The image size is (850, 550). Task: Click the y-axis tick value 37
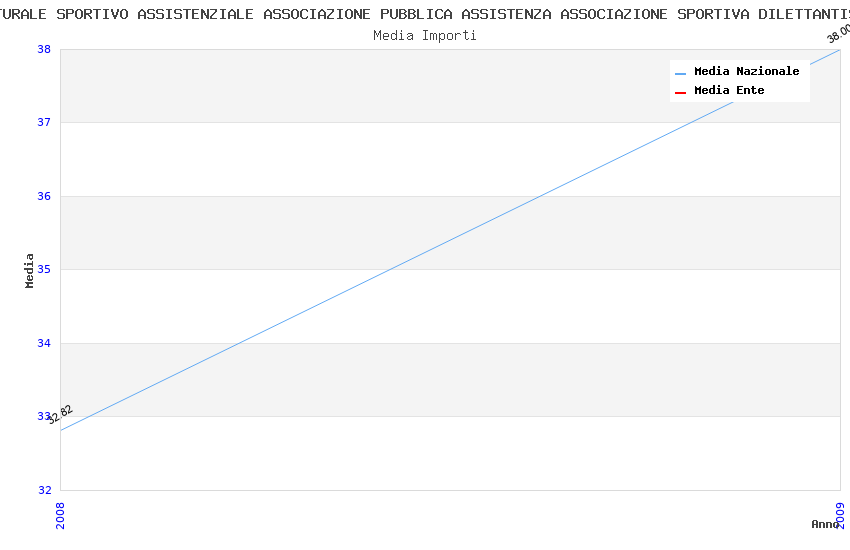(44, 122)
